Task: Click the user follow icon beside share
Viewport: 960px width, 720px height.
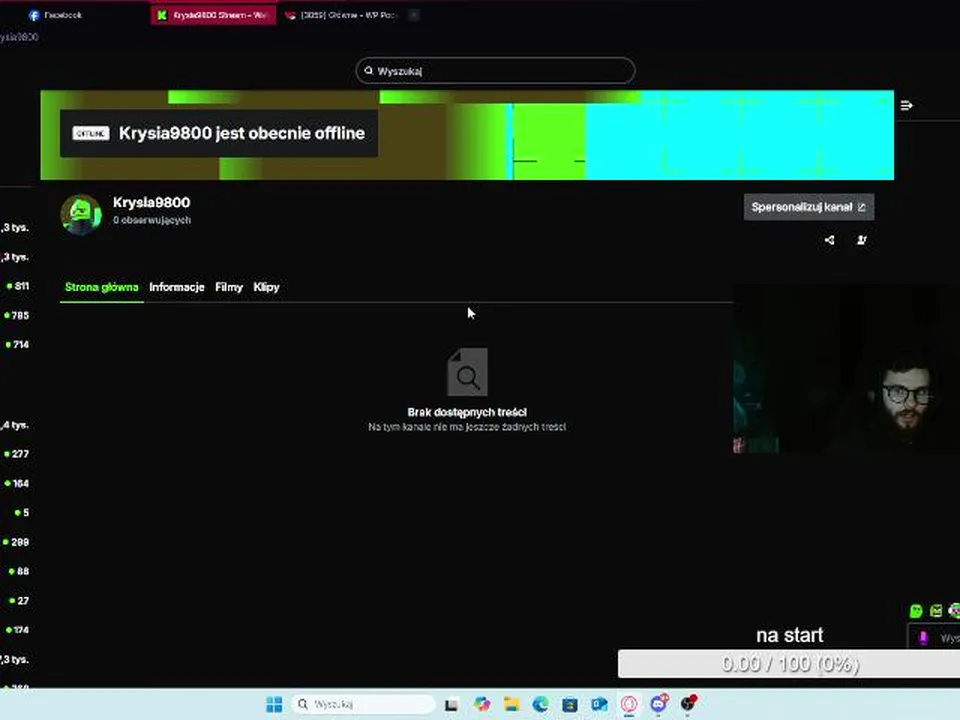Action: pyautogui.click(x=861, y=240)
